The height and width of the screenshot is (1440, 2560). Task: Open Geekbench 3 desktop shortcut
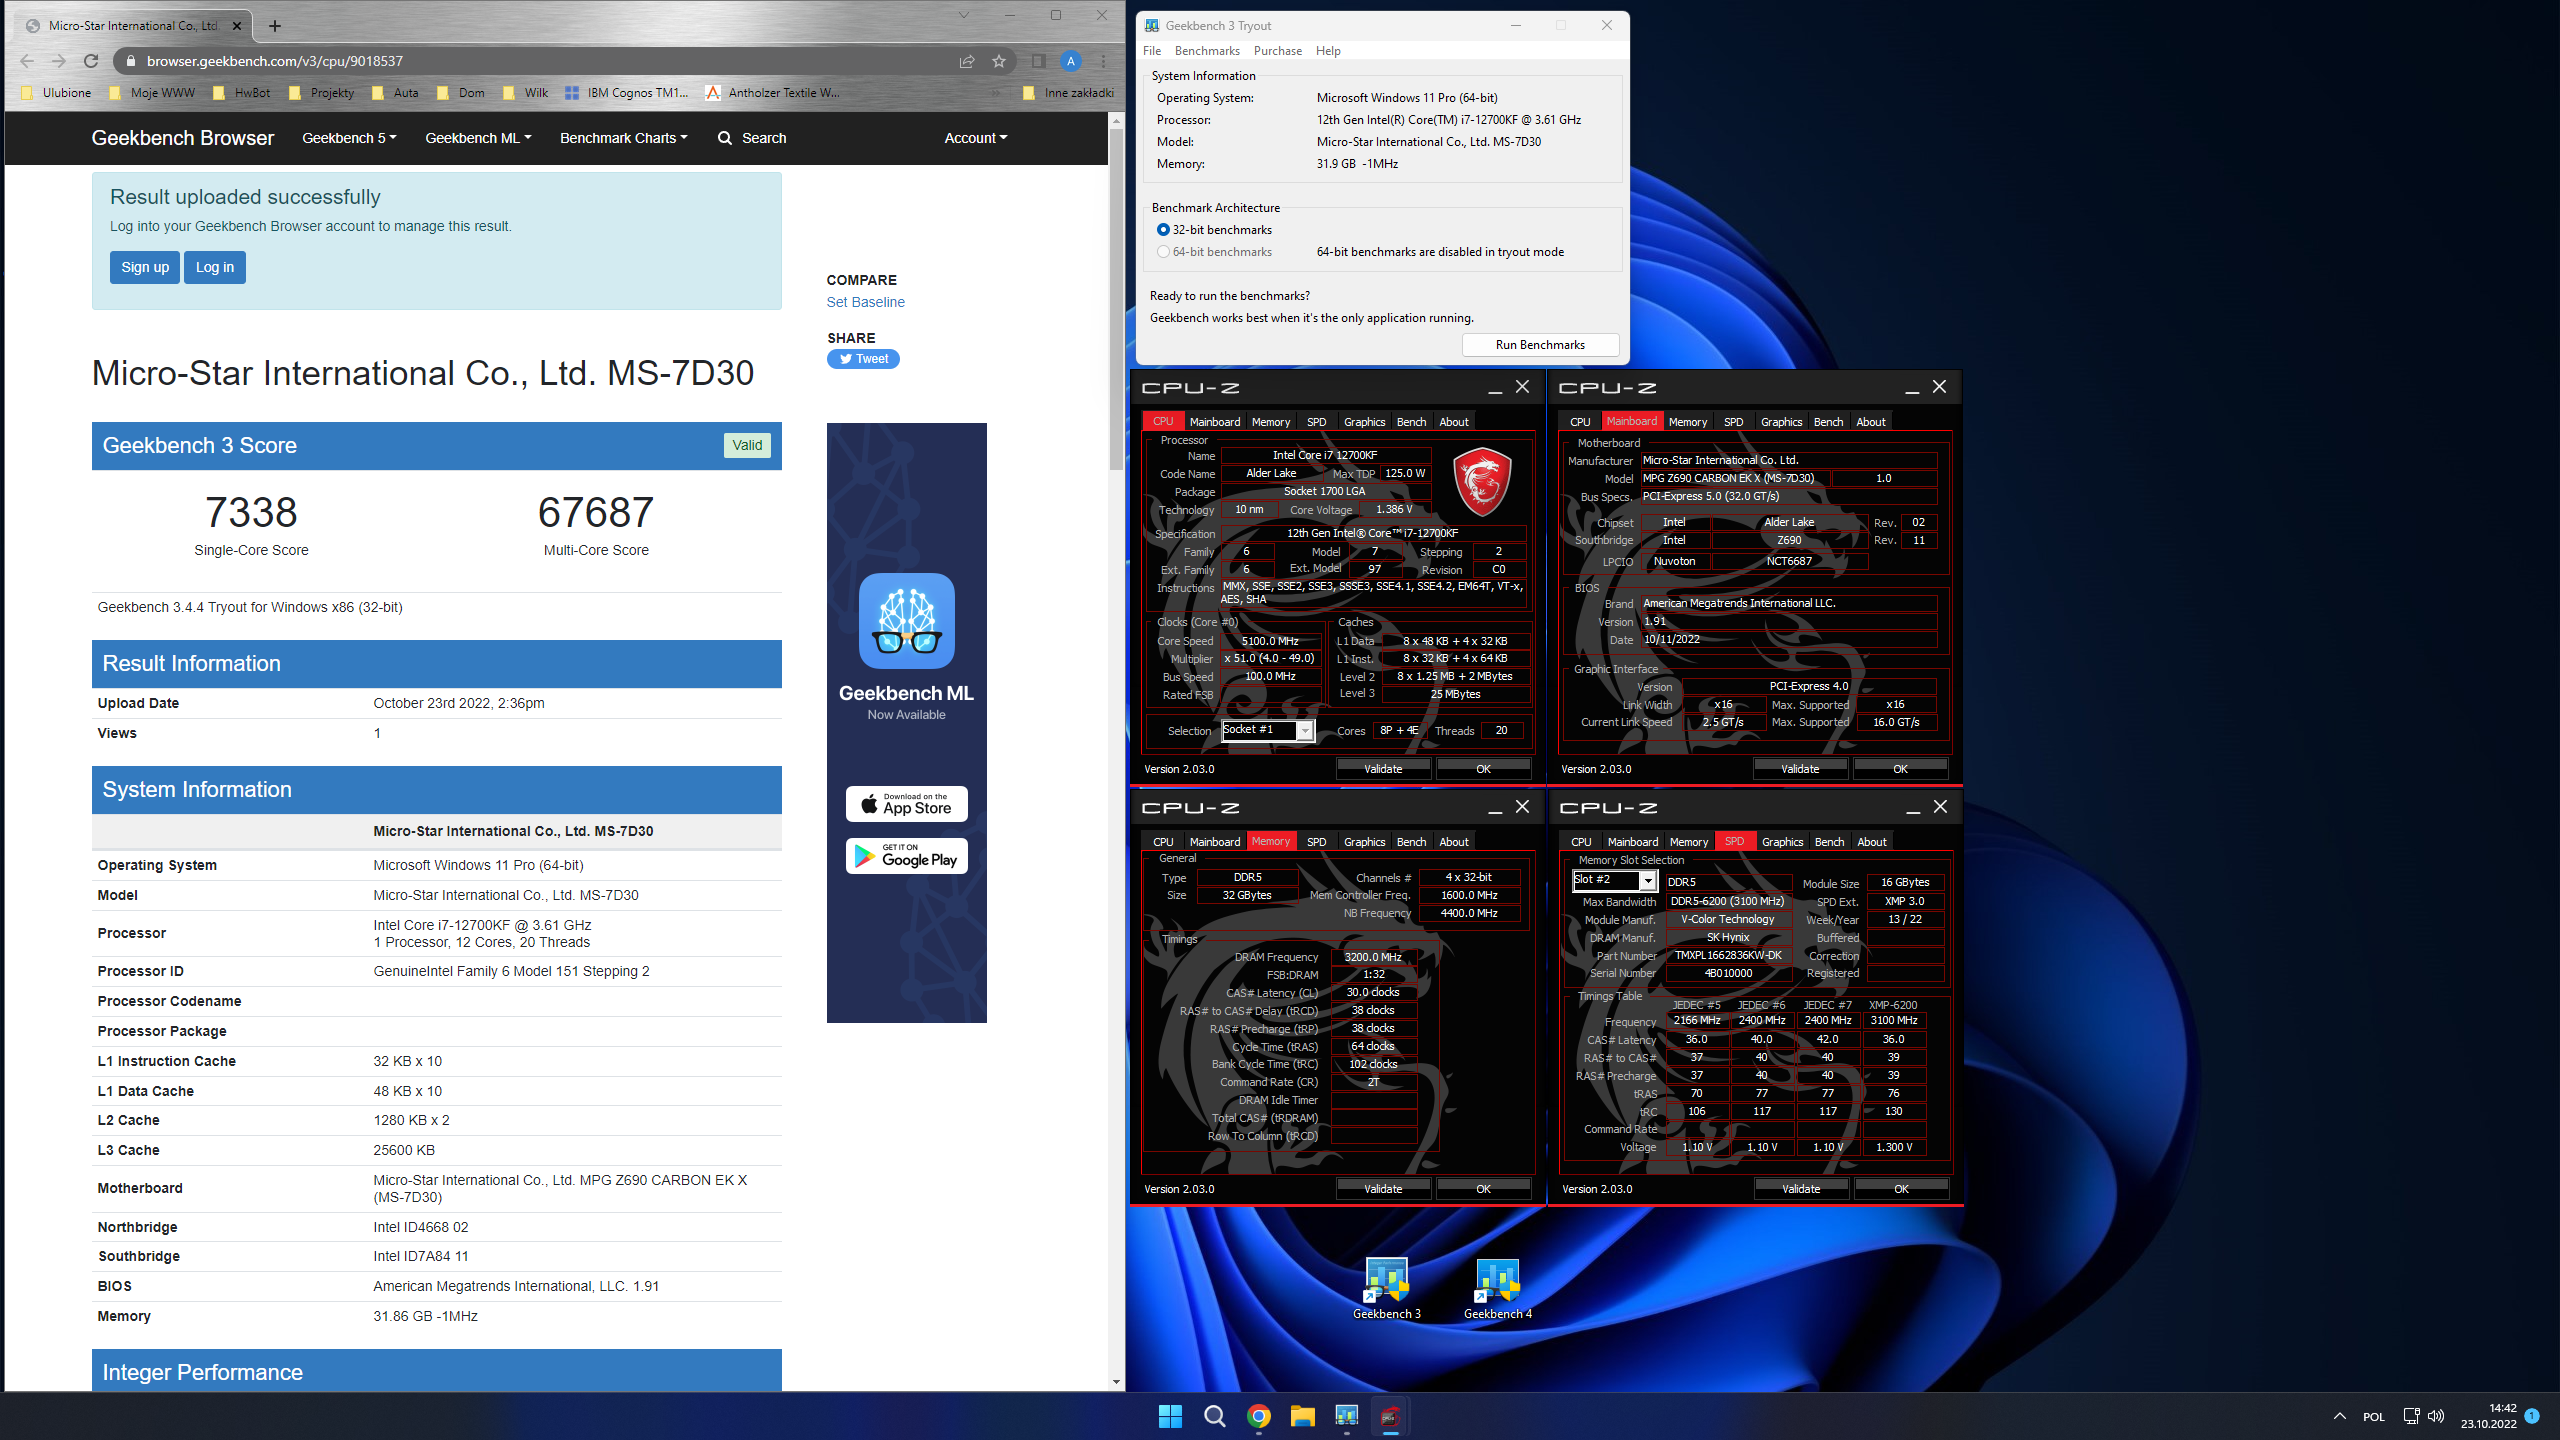point(1386,1288)
